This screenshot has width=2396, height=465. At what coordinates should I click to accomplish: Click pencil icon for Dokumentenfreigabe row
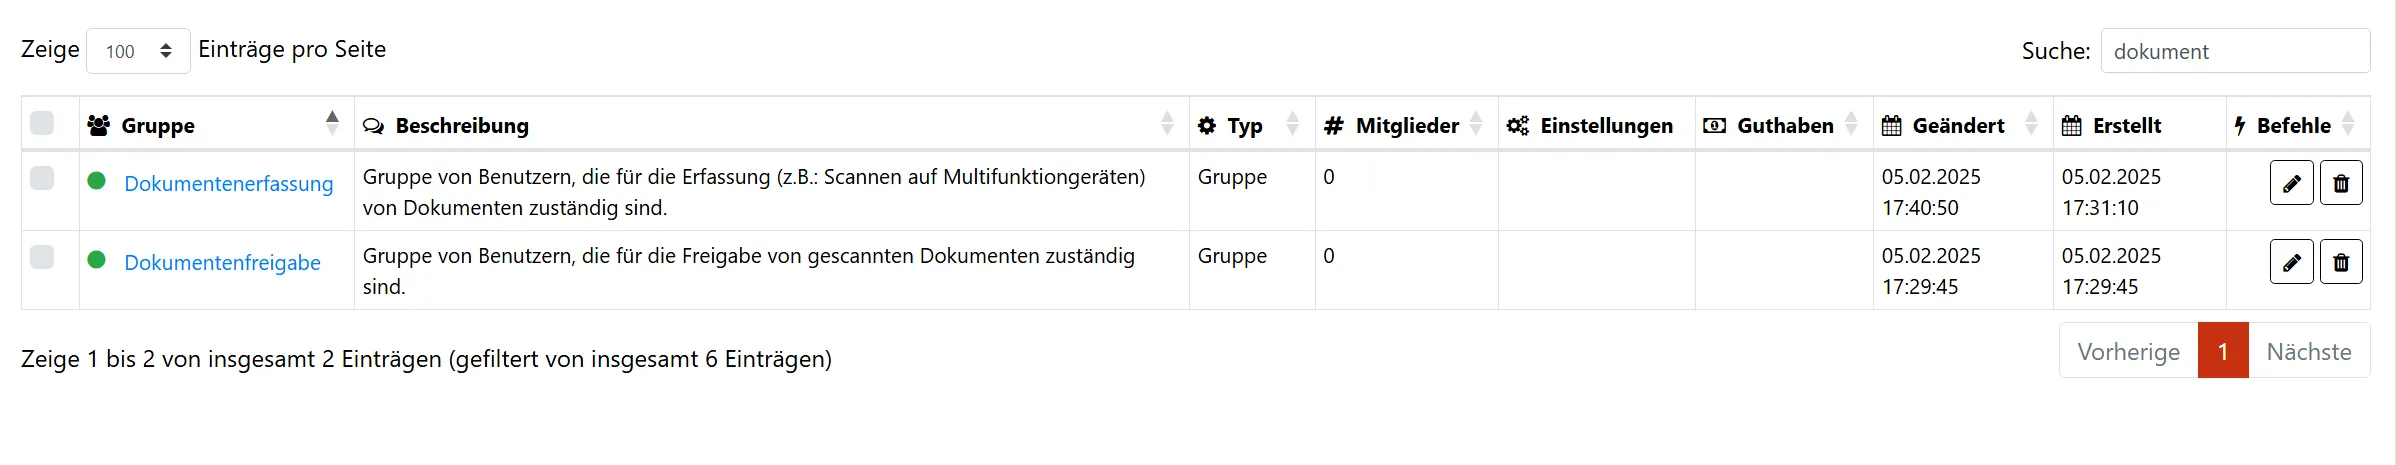pos(2291,262)
